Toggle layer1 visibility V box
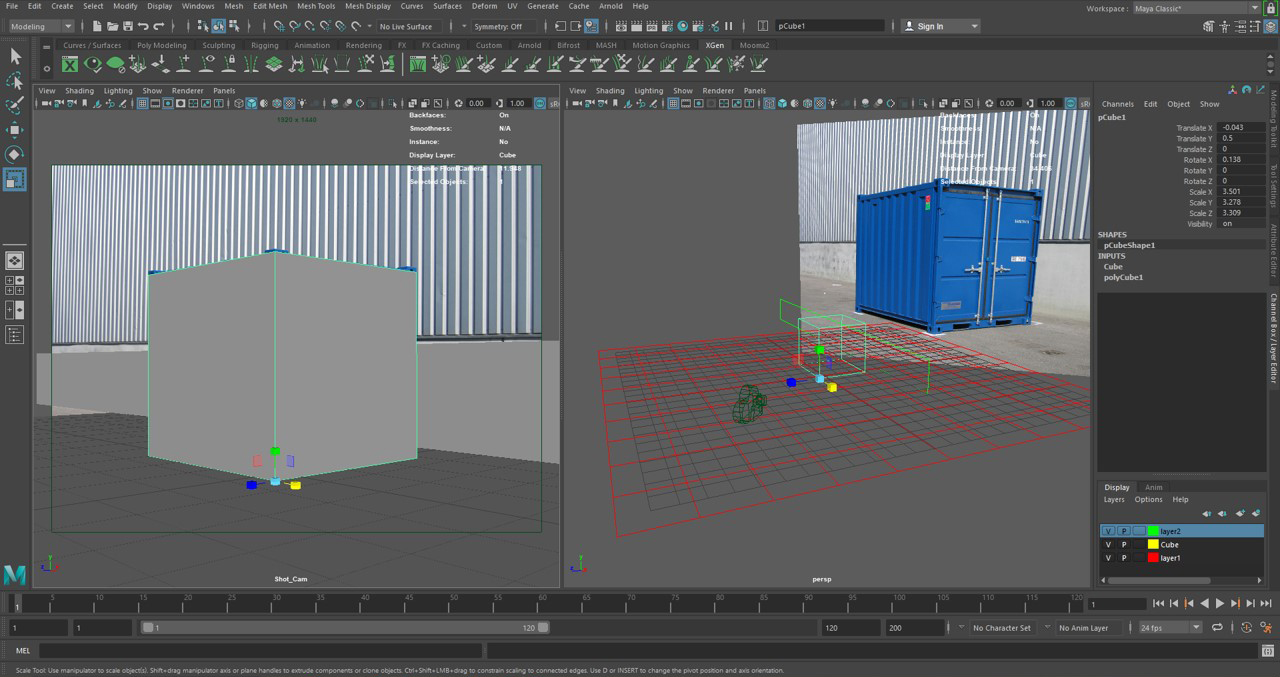The image size is (1280, 677). [1108, 558]
